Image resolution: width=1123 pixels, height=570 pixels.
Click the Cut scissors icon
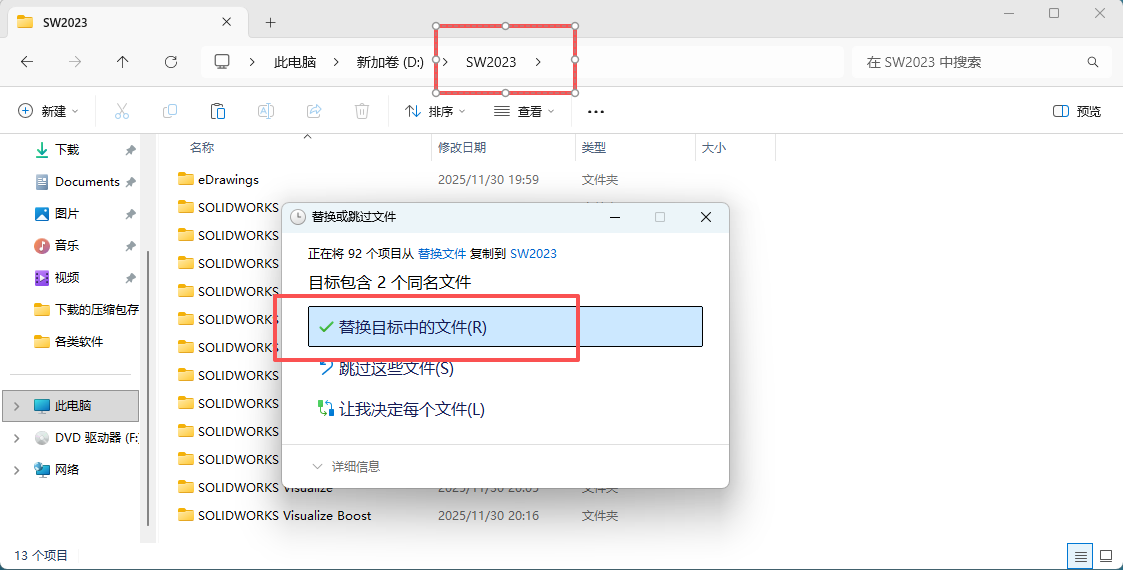pyautogui.click(x=122, y=111)
